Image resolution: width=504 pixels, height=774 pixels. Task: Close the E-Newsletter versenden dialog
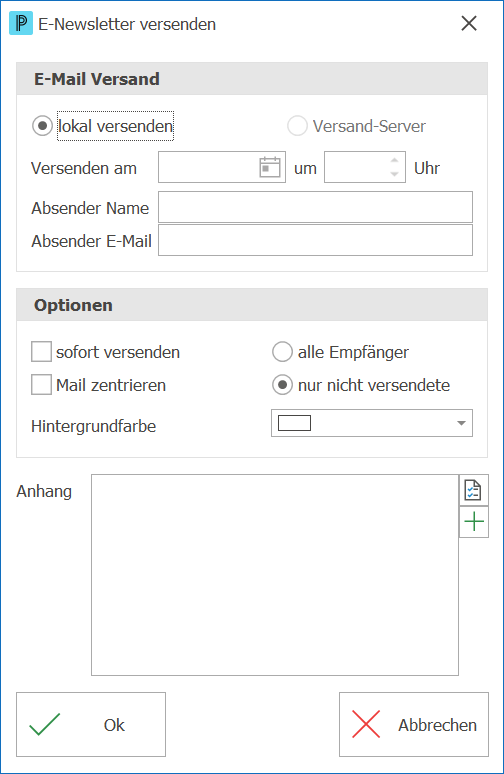[x=469, y=23]
